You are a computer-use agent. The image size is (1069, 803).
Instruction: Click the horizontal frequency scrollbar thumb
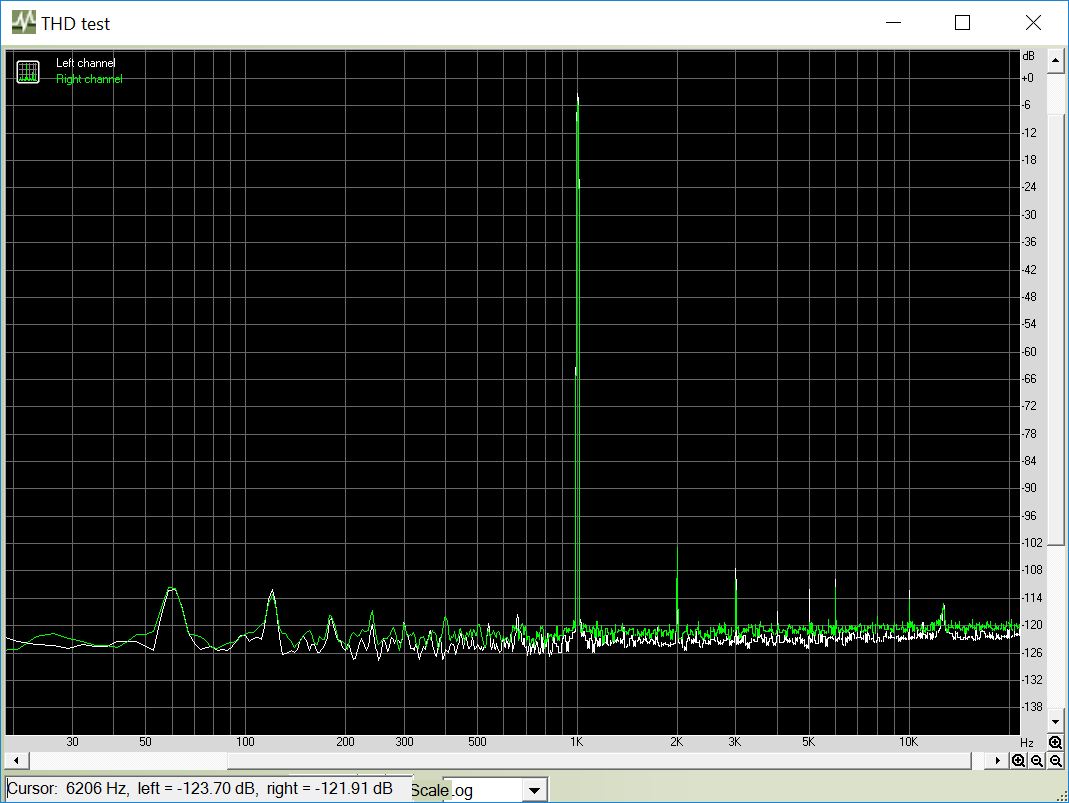pyautogui.click(x=599, y=760)
